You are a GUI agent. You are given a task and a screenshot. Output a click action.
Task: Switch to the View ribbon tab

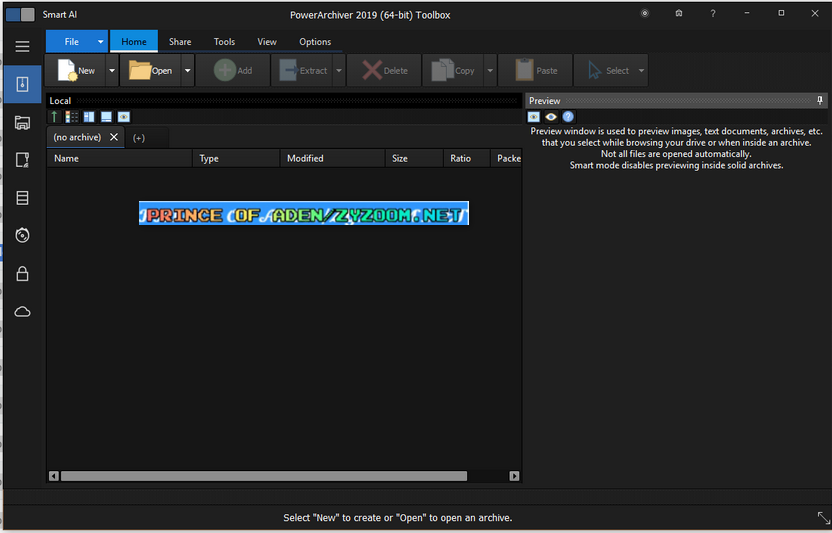point(267,41)
